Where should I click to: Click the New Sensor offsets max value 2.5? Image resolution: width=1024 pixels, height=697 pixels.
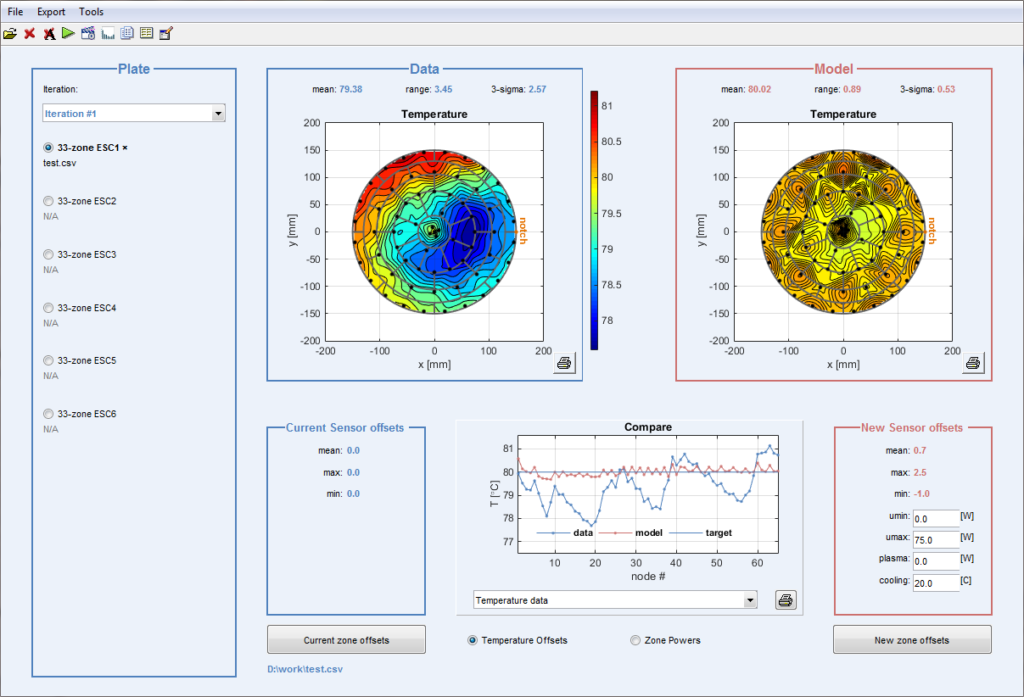[920, 472]
